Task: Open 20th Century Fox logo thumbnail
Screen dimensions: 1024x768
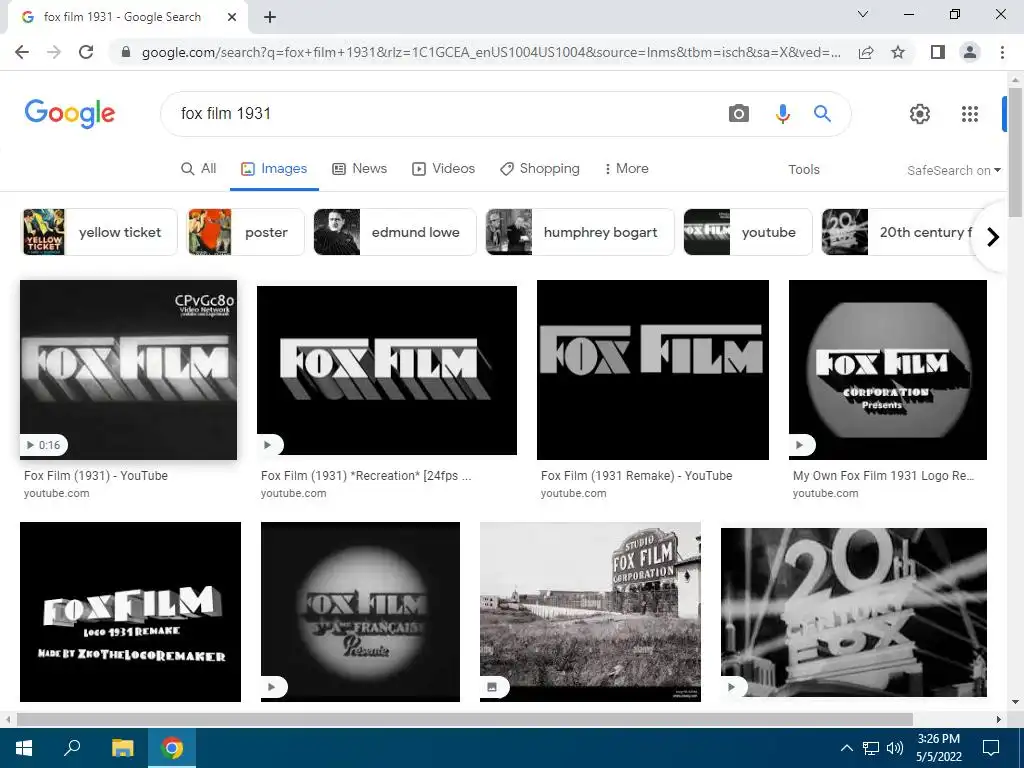Action: click(x=854, y=612)
